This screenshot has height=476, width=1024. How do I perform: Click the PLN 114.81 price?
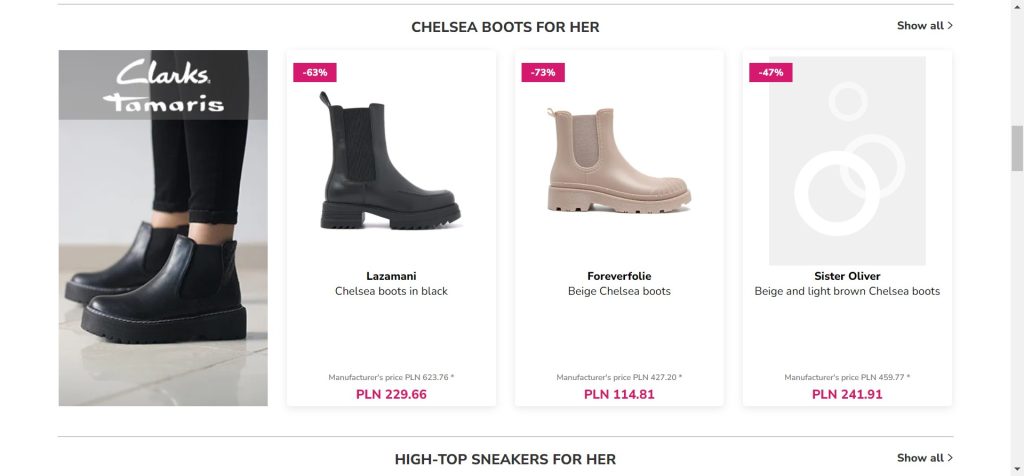(619, 394)
